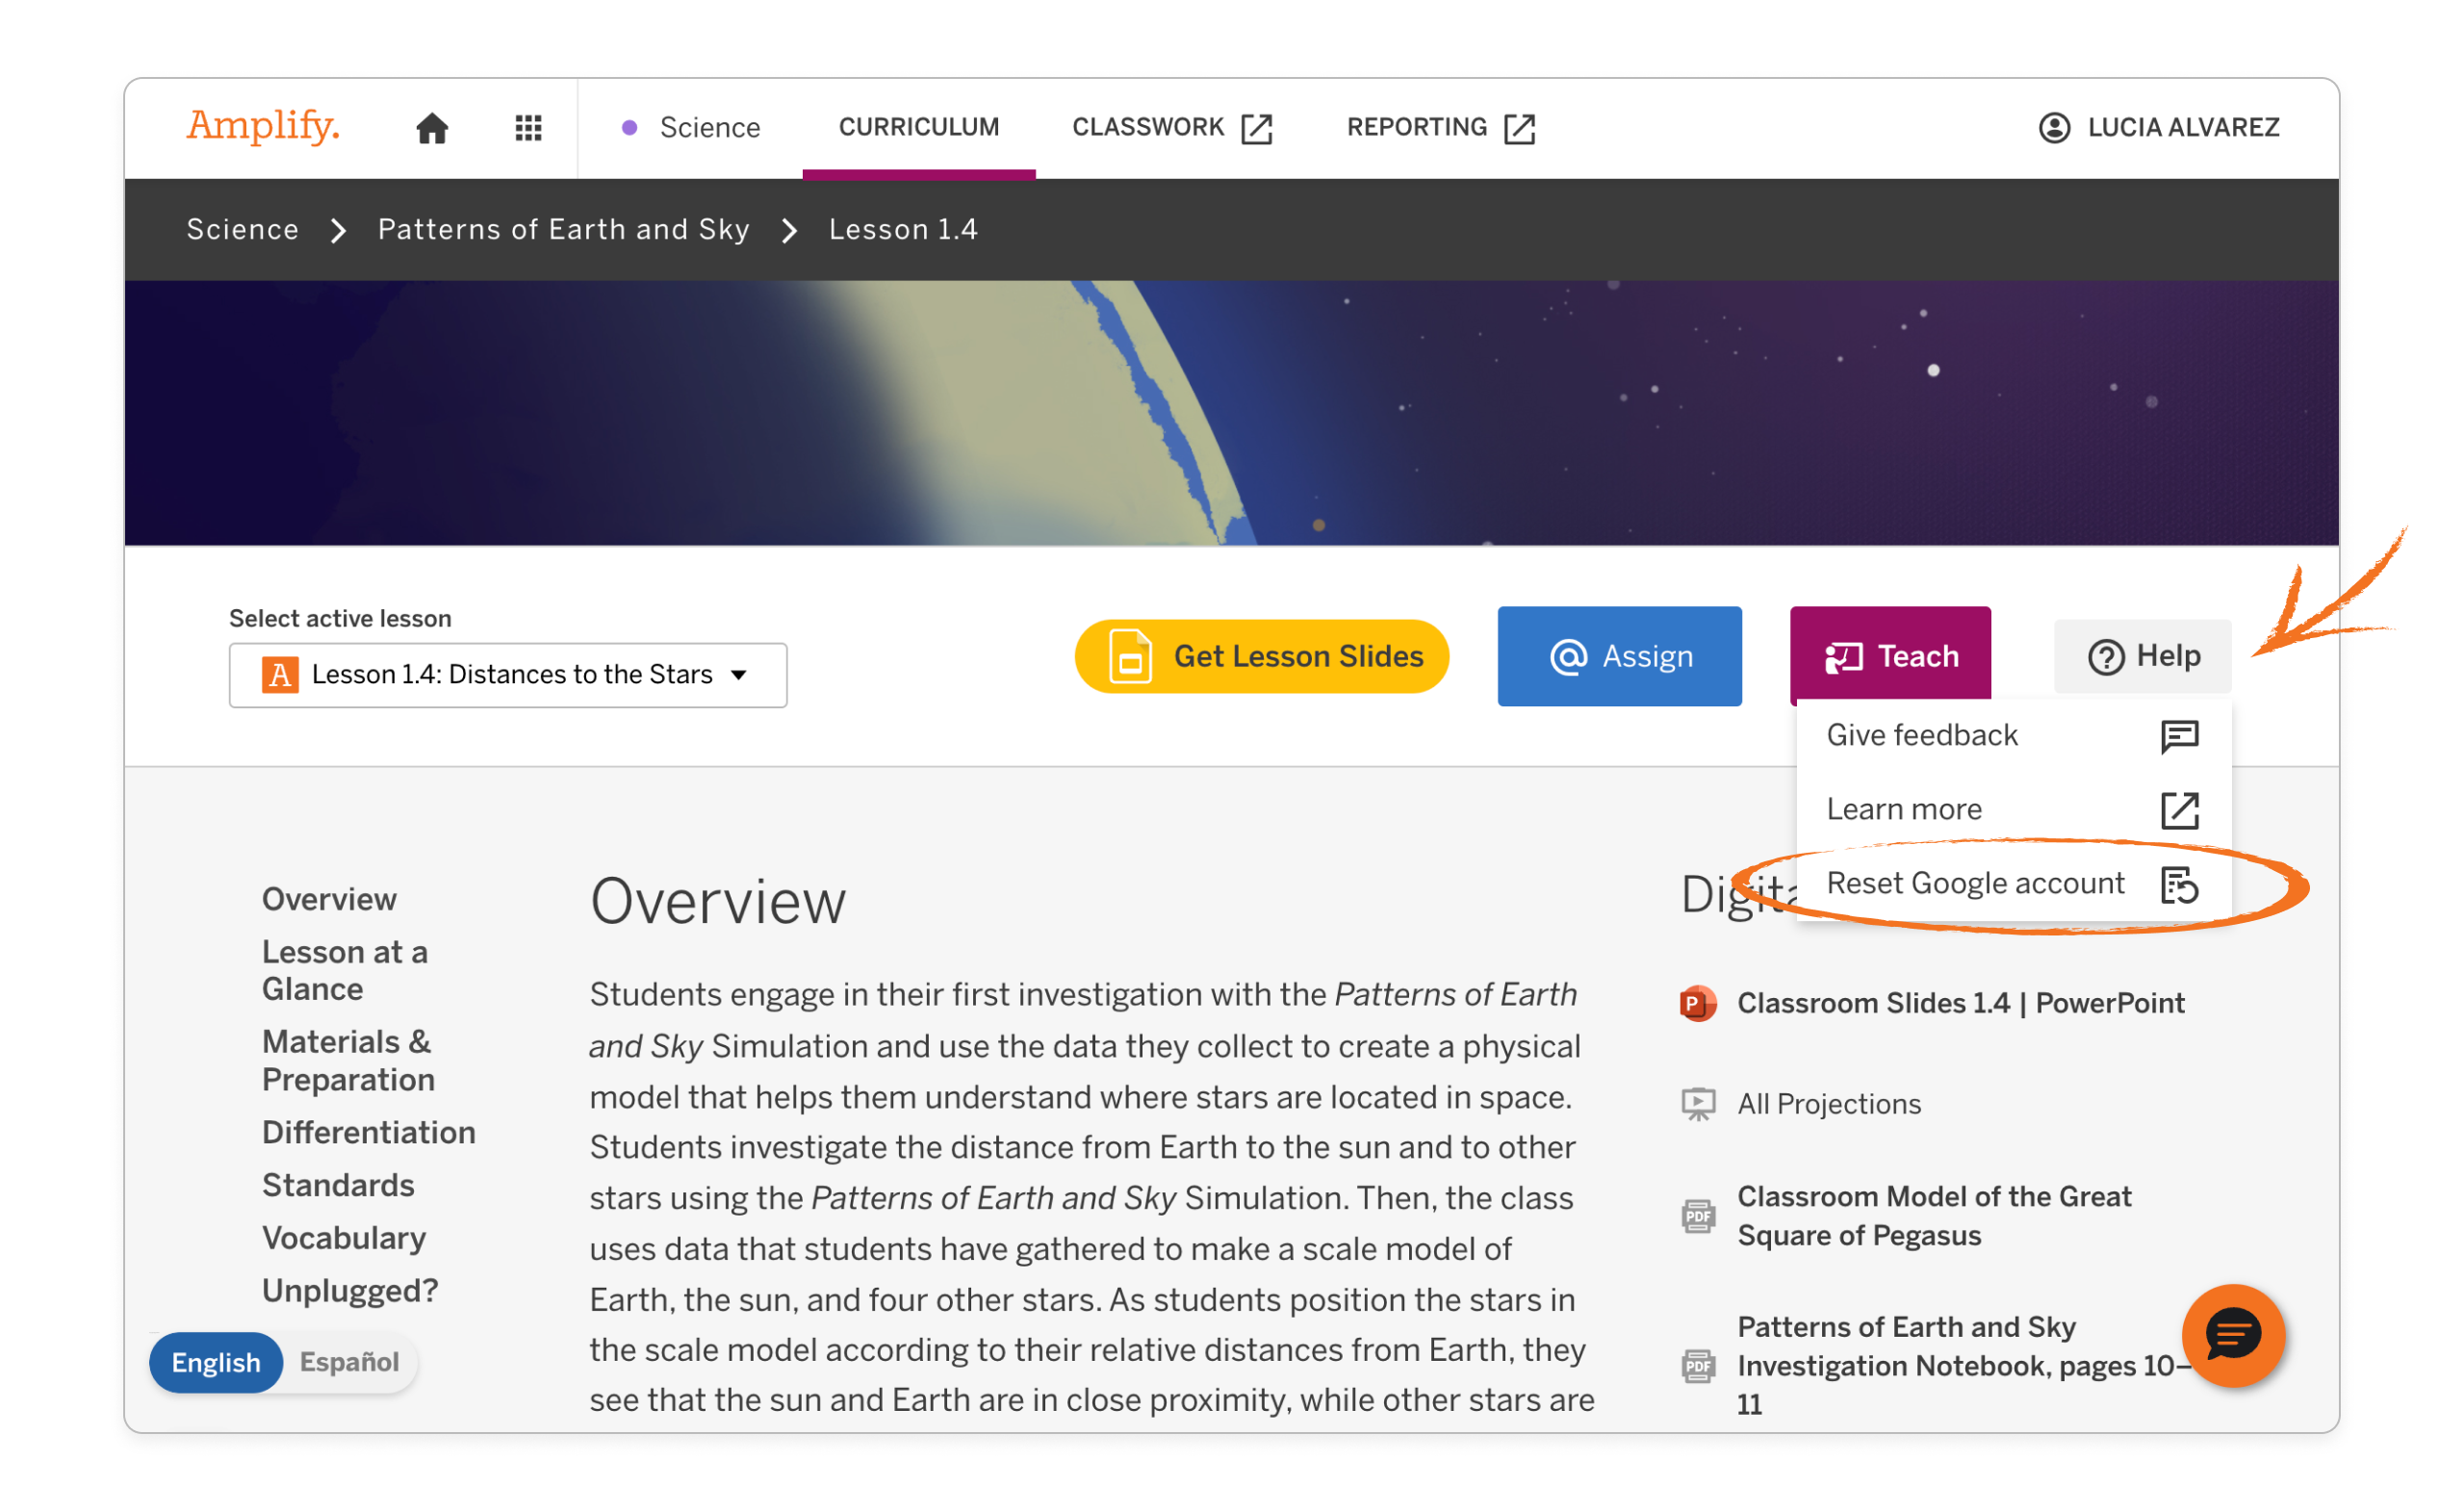Switch to the Curriculum tab

(x=918, y=127)
